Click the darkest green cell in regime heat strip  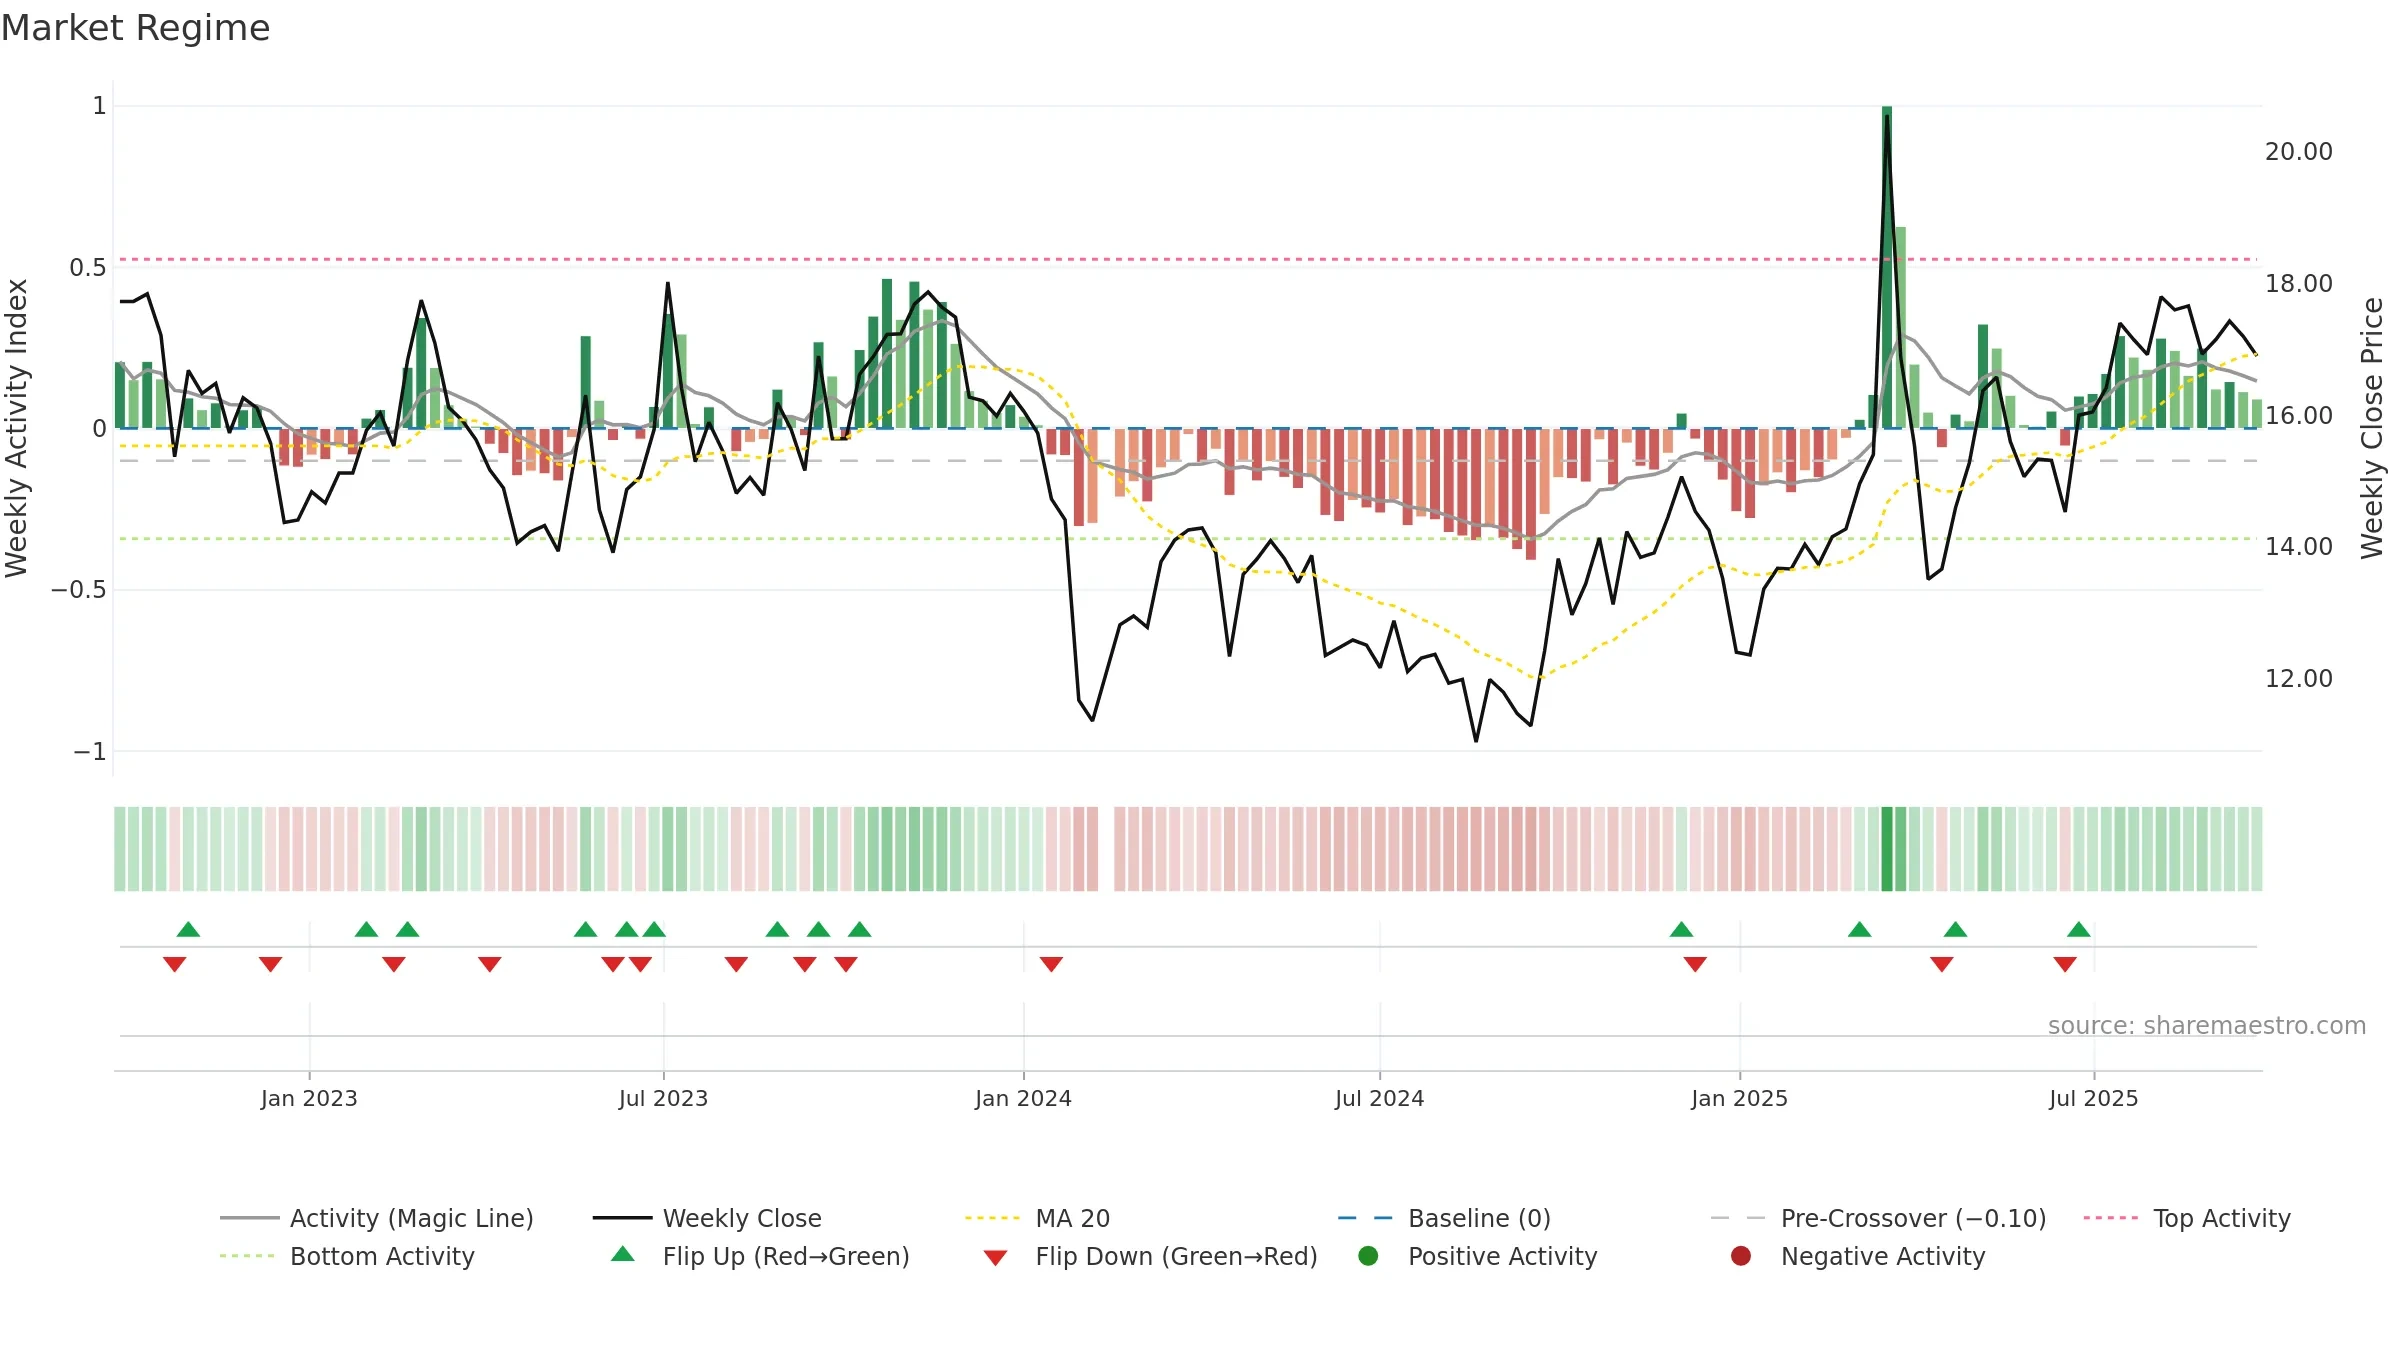pyautogui.click(x=1887, y=849)
